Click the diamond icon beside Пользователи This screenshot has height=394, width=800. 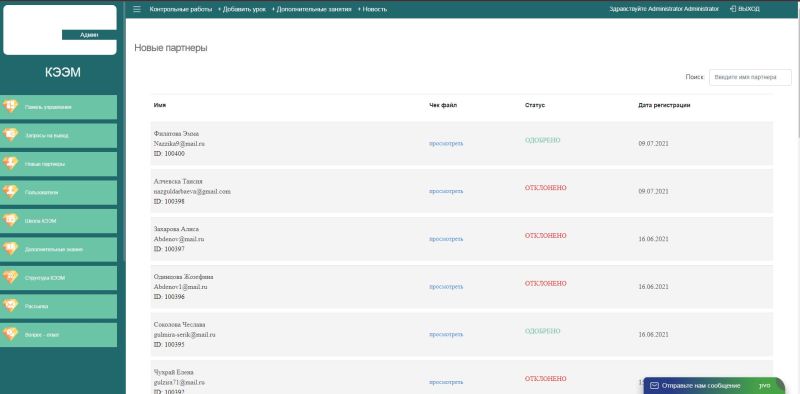pyautogui.click(x=10, y=192)
